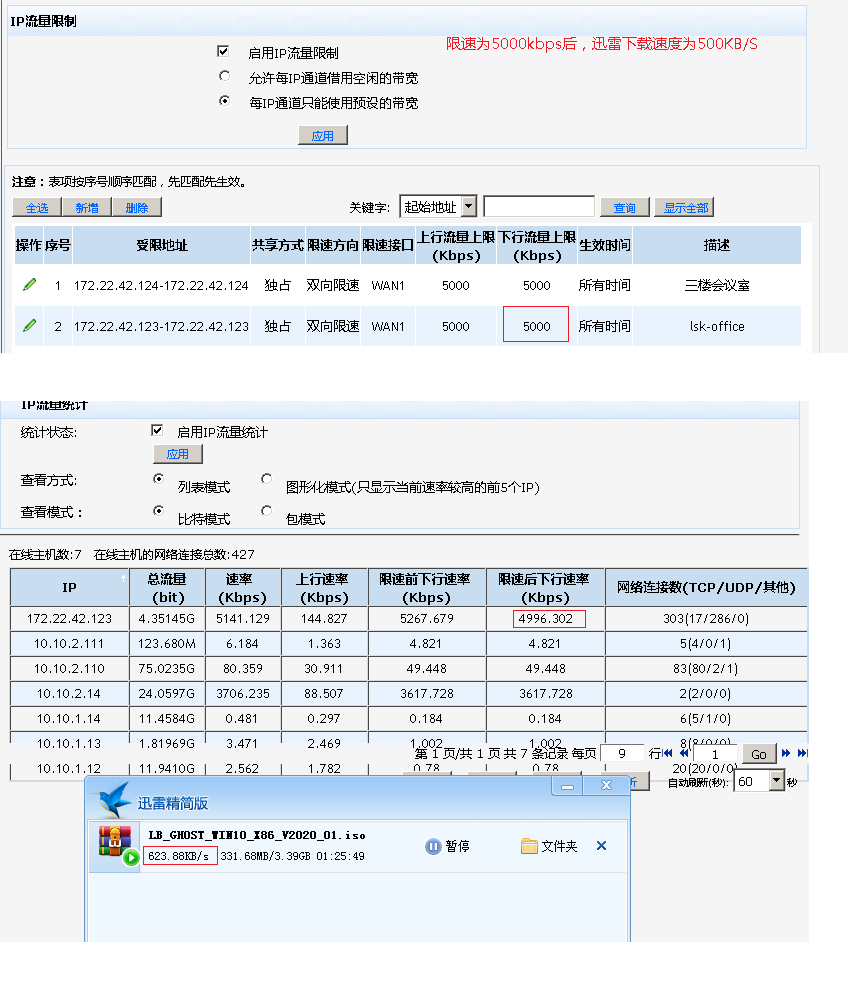Screen dimensions: 848x987
Task: Minimize the 迅雷精简版 window
Action: point(567,786)
